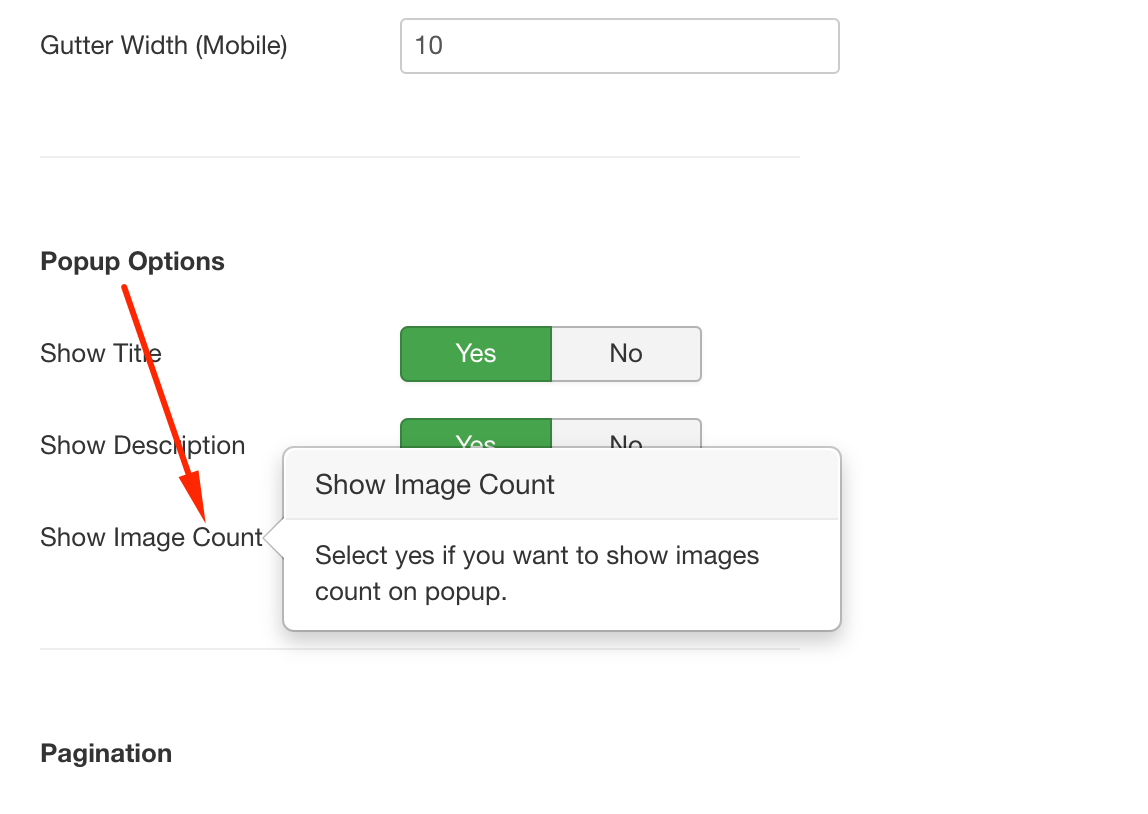Image resolution: width=1148 pixels, height=814 pixels.
Task: Click the tooltip header titled Show Image Count
Action: 435,485
